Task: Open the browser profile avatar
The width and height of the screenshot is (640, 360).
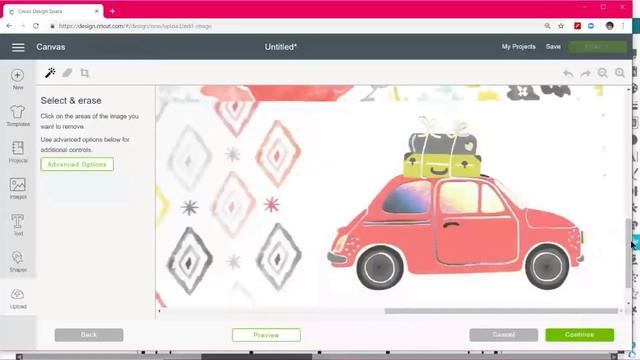Action: (x=610, y=26)
